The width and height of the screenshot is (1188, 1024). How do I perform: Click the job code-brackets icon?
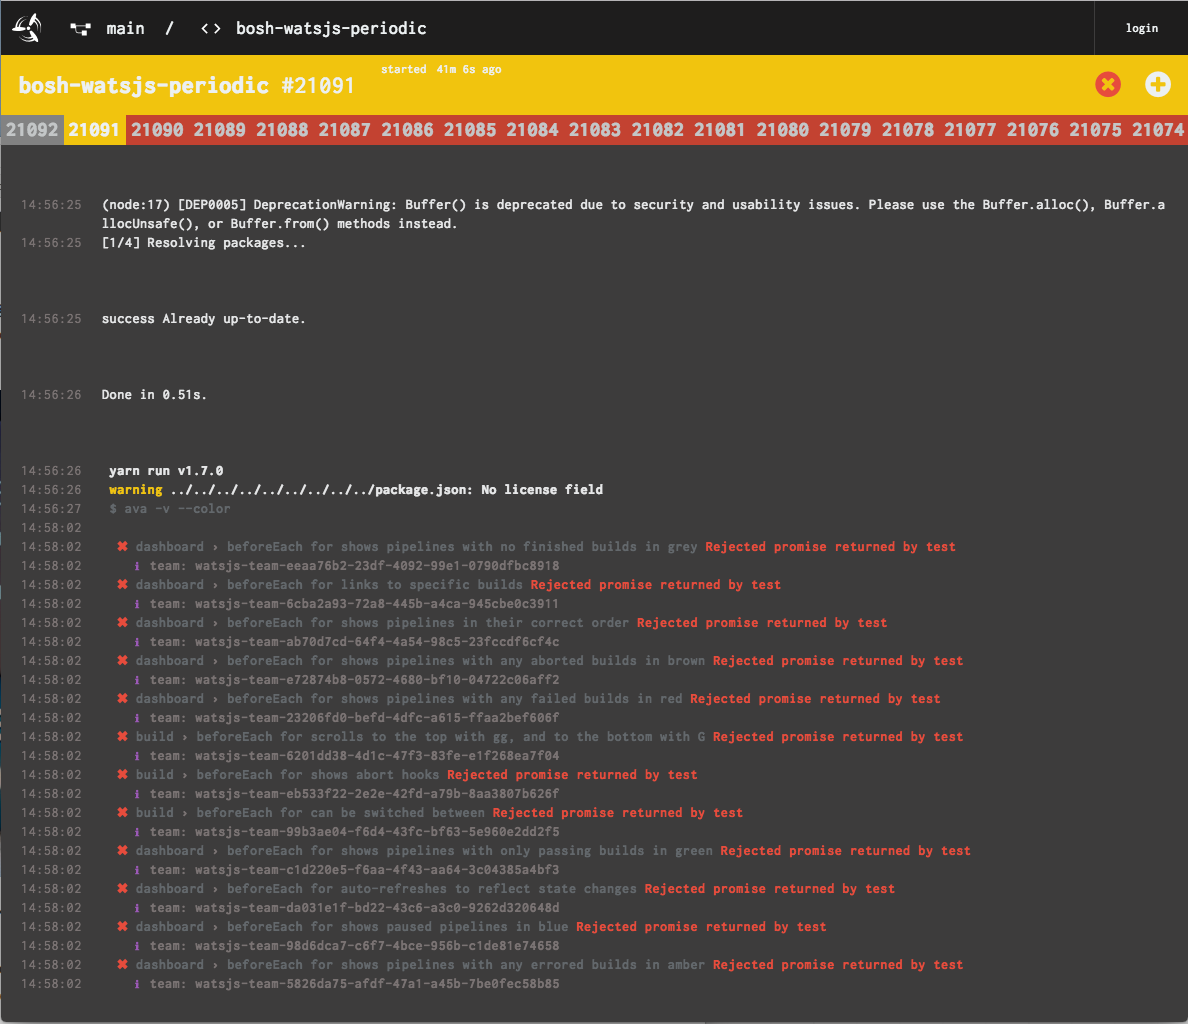(x=210, y=29)
